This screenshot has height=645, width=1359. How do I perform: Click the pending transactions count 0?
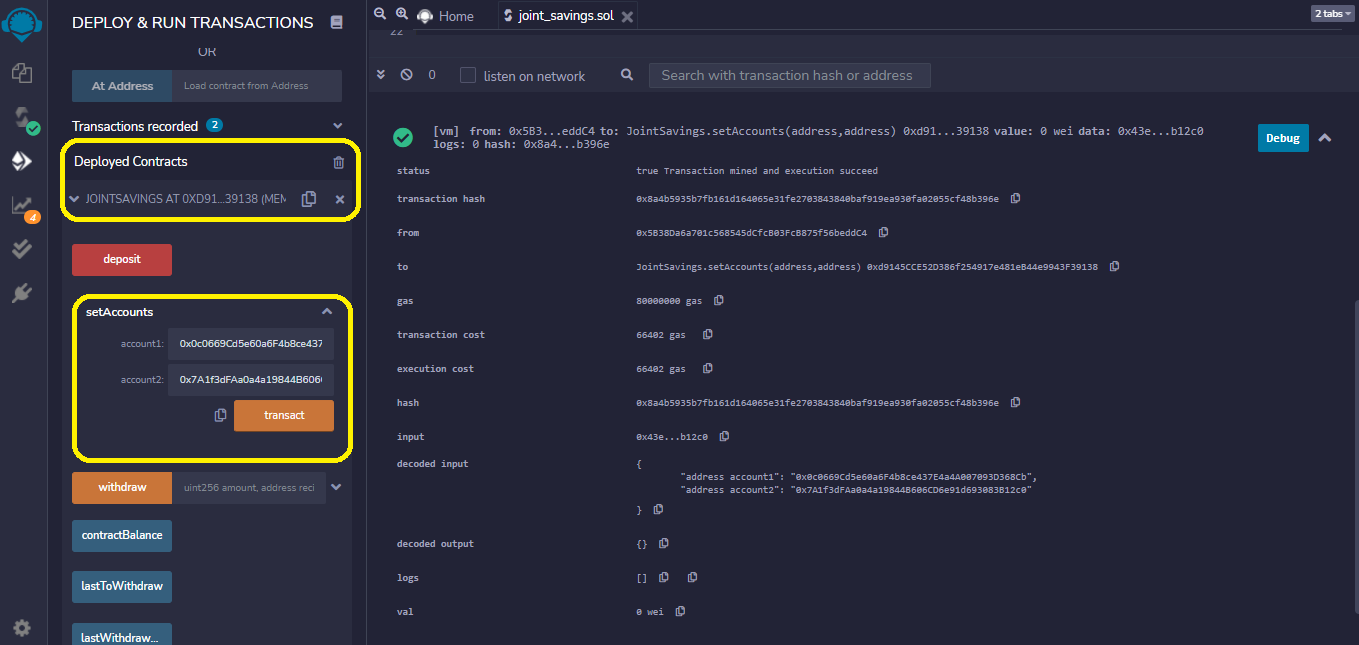coord(432,75)
